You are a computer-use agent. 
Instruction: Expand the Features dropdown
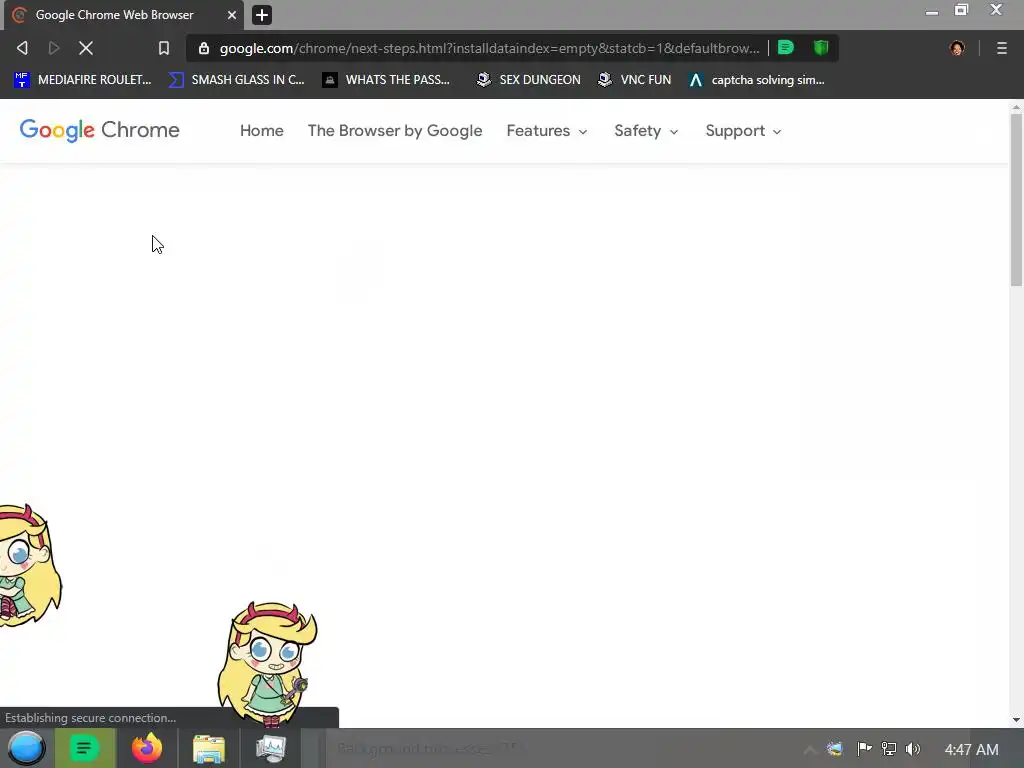pyautogui.click(x=547, y=131)
